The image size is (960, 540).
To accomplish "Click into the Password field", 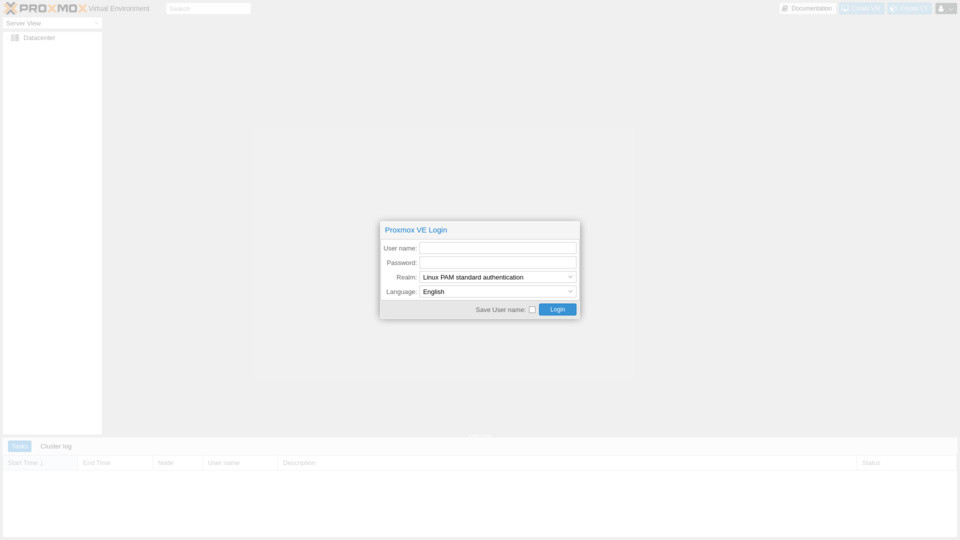I will pos(497,263).
